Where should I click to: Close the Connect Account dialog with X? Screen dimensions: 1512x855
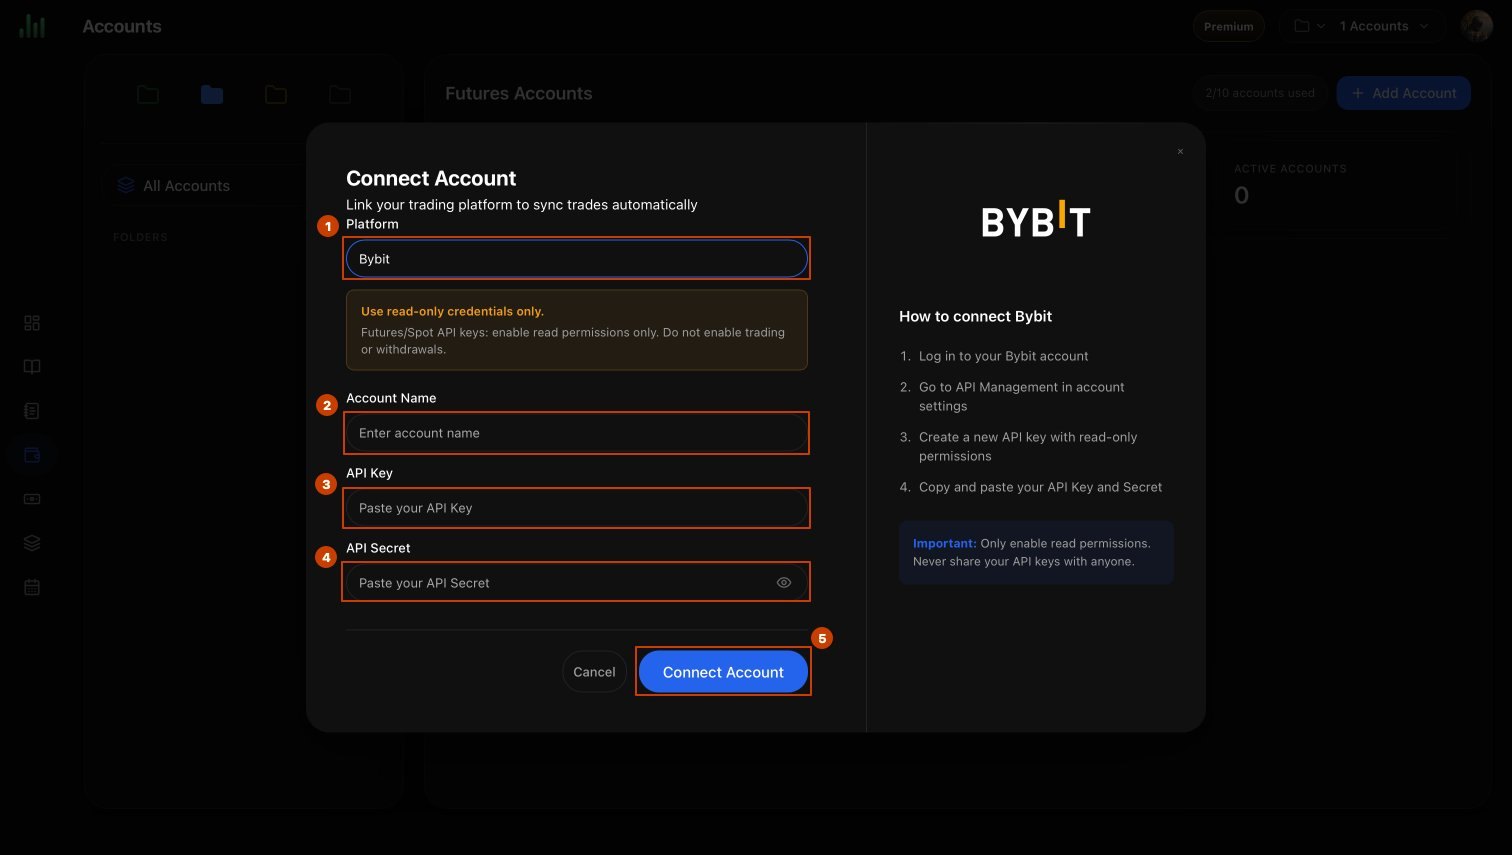(x=1180, y=152)
